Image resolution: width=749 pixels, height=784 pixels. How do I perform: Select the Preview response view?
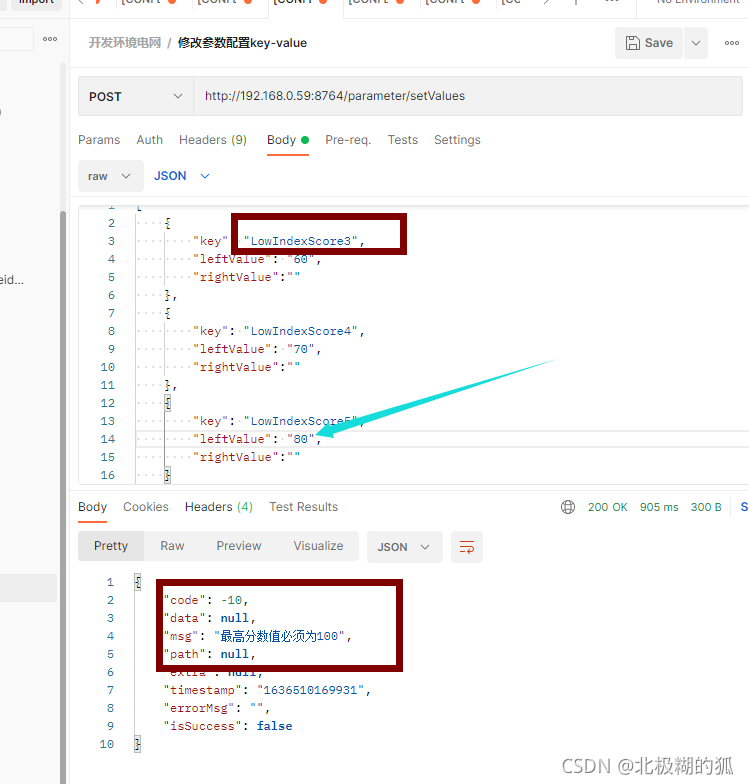click(x=238, y=546)
